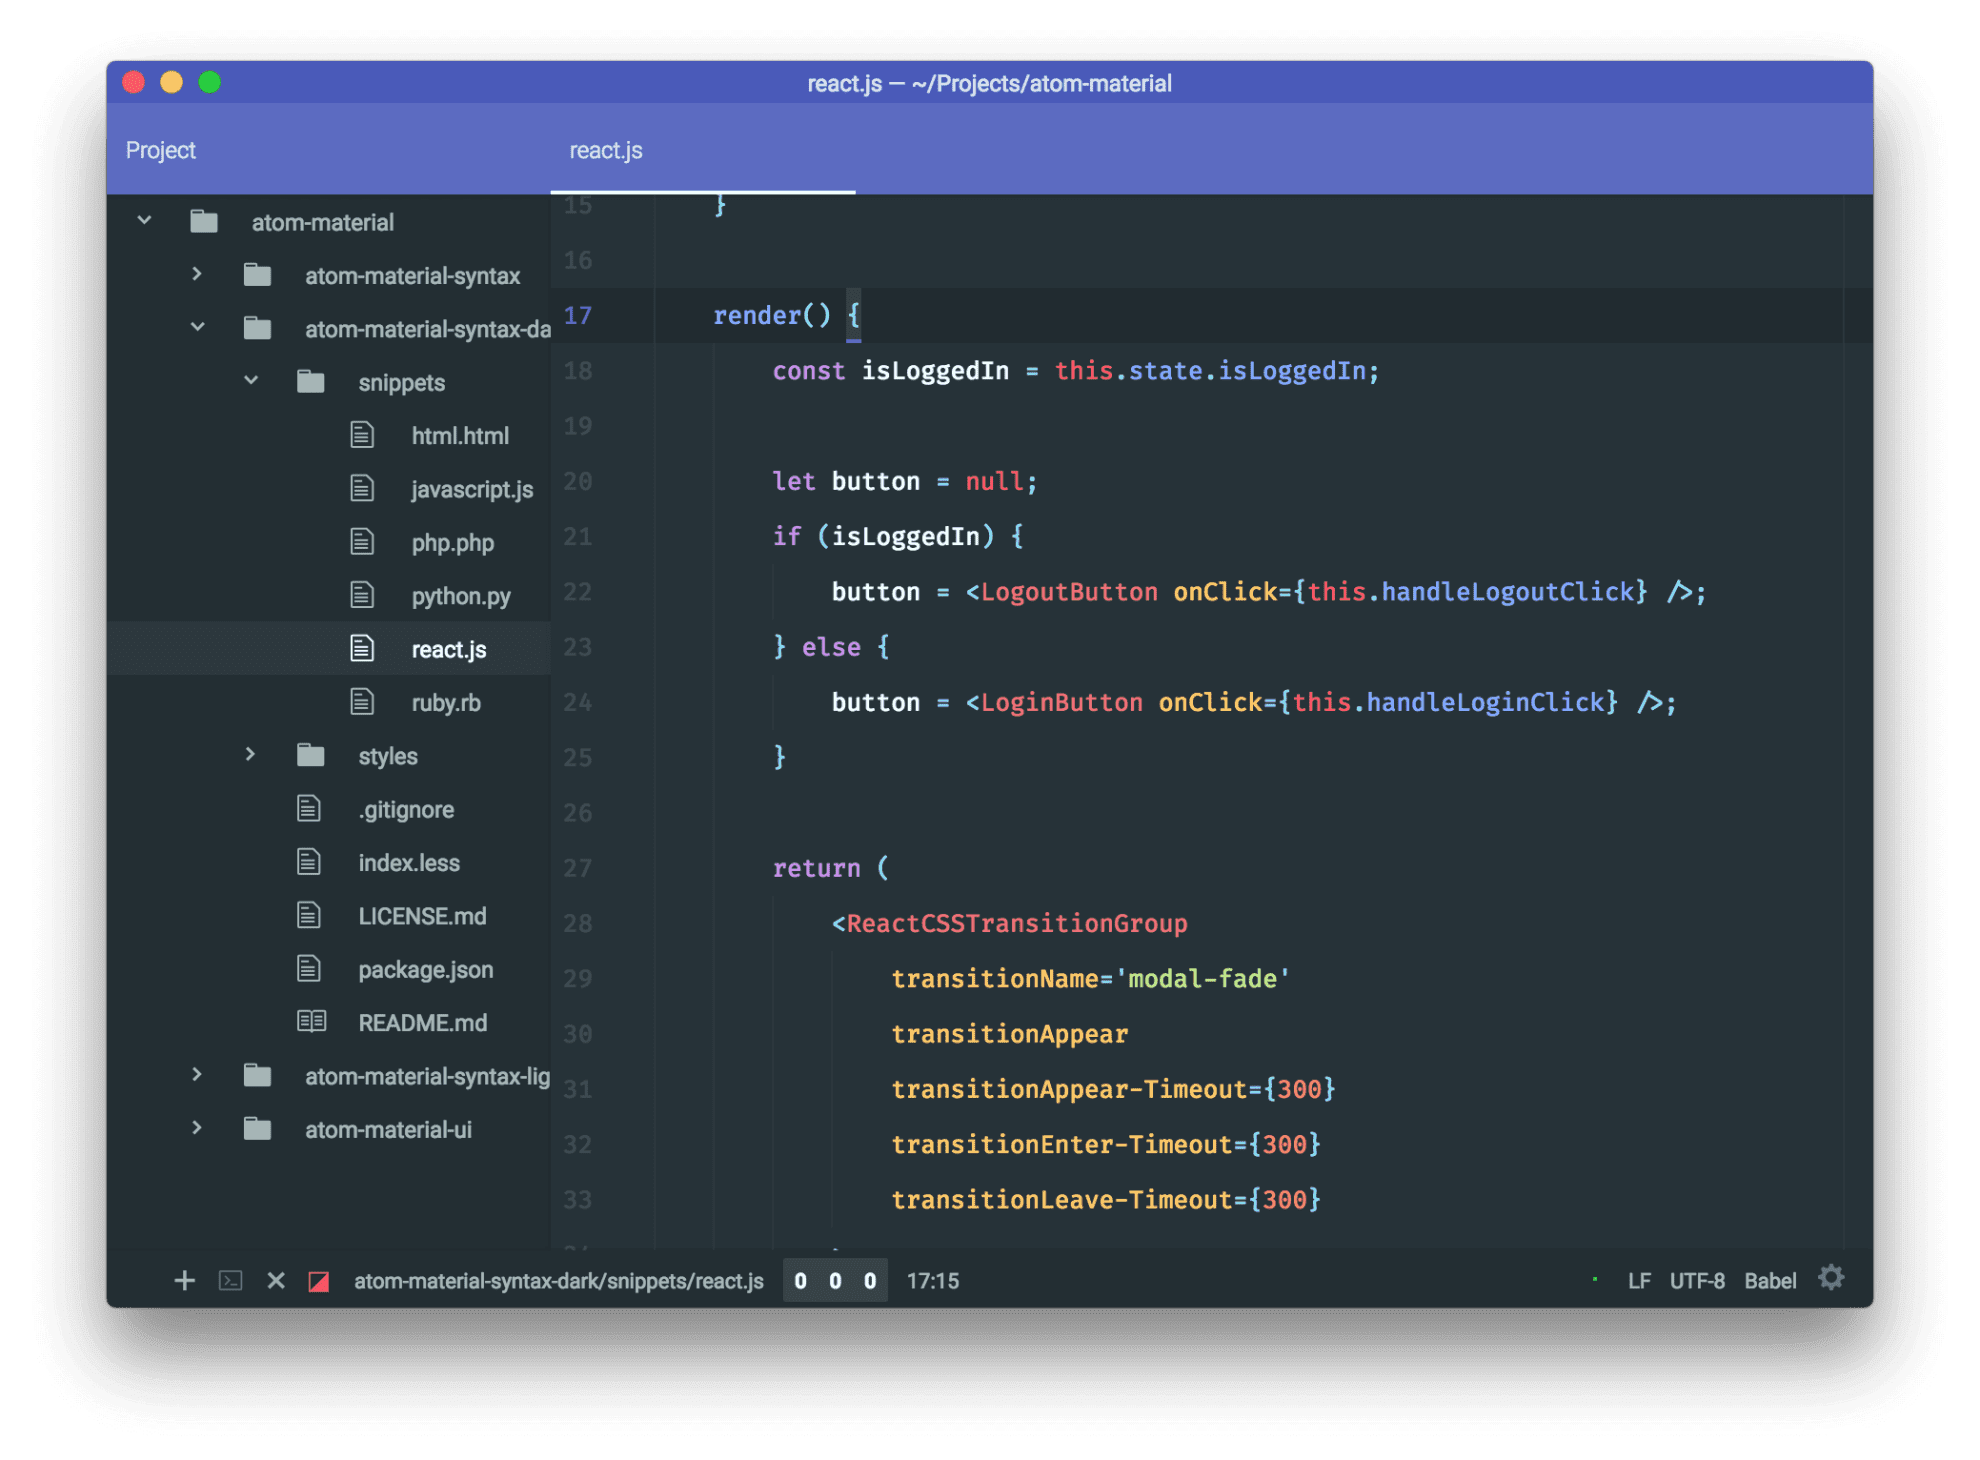This screenshot has width=1980, height=1460.
Task: Open the terminal panel icon
Action: (231, 1281)
